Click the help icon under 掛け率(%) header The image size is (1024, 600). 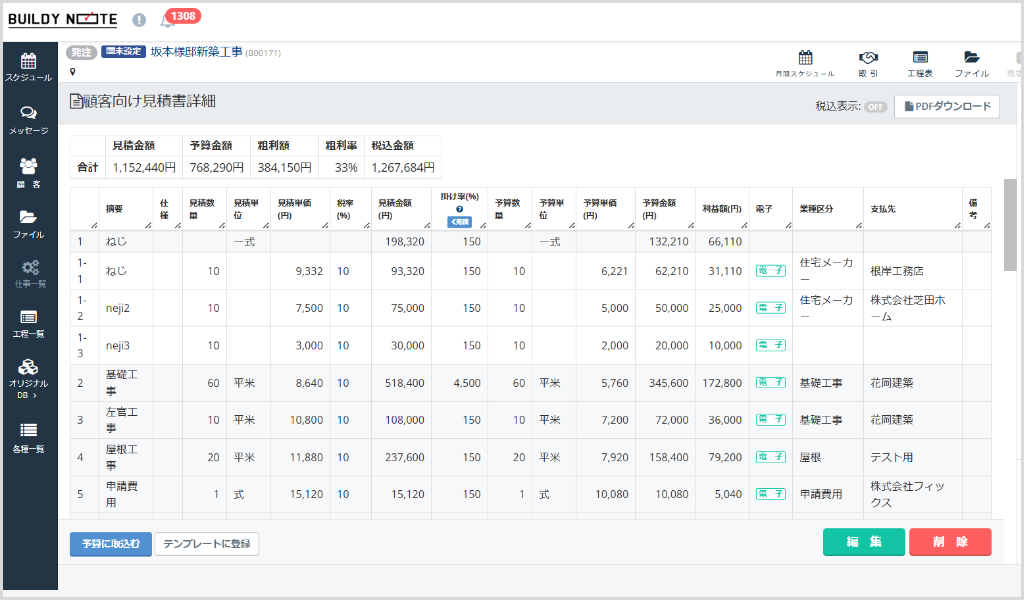pos(459,209)
